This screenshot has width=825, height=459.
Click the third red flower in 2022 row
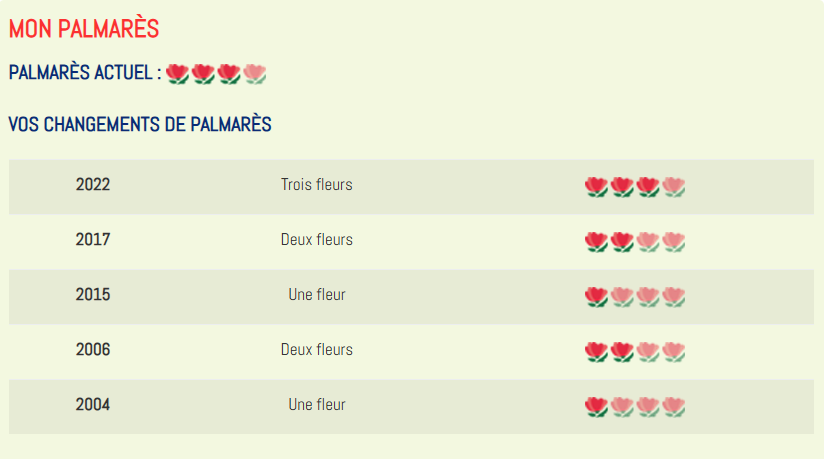point(648,187)
